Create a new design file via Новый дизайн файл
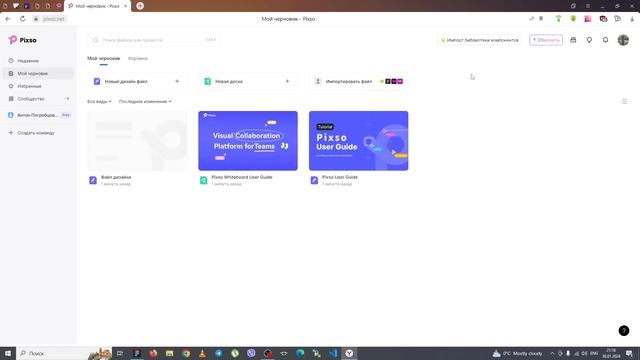This screenshot has width=640, height=360. click(x=136, y=82)
